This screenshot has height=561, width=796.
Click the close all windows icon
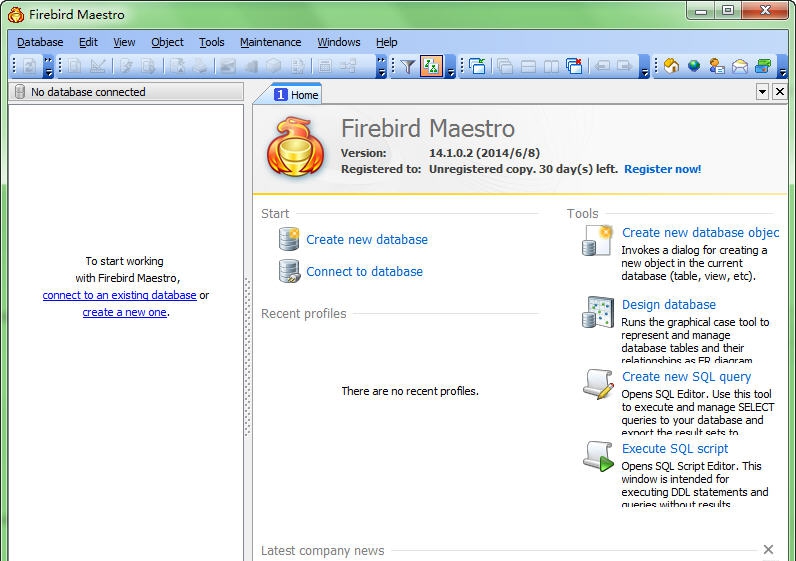(x=574, y=67)
